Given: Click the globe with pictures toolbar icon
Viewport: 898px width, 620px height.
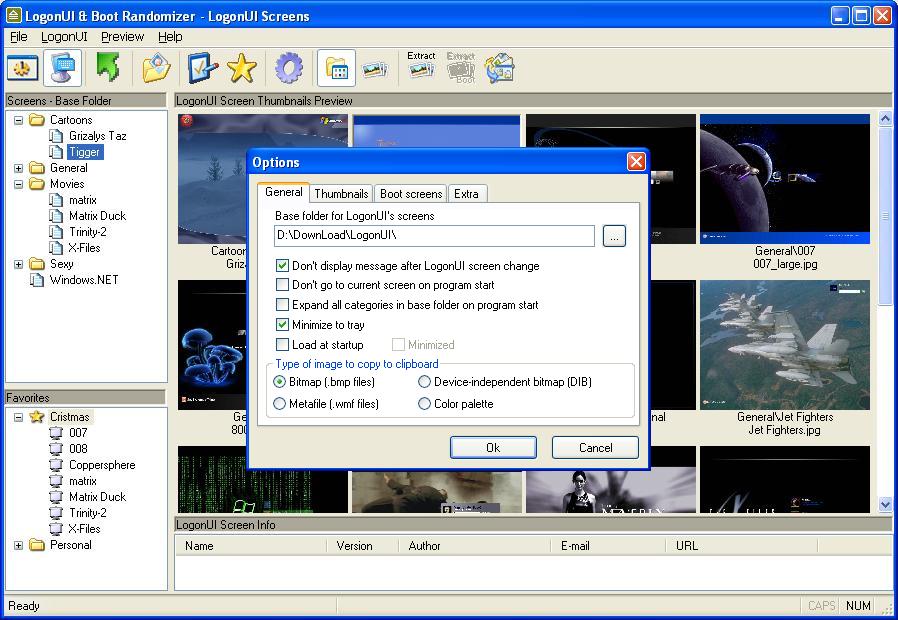Looking at the screenshot, I should tap(499, 68).
